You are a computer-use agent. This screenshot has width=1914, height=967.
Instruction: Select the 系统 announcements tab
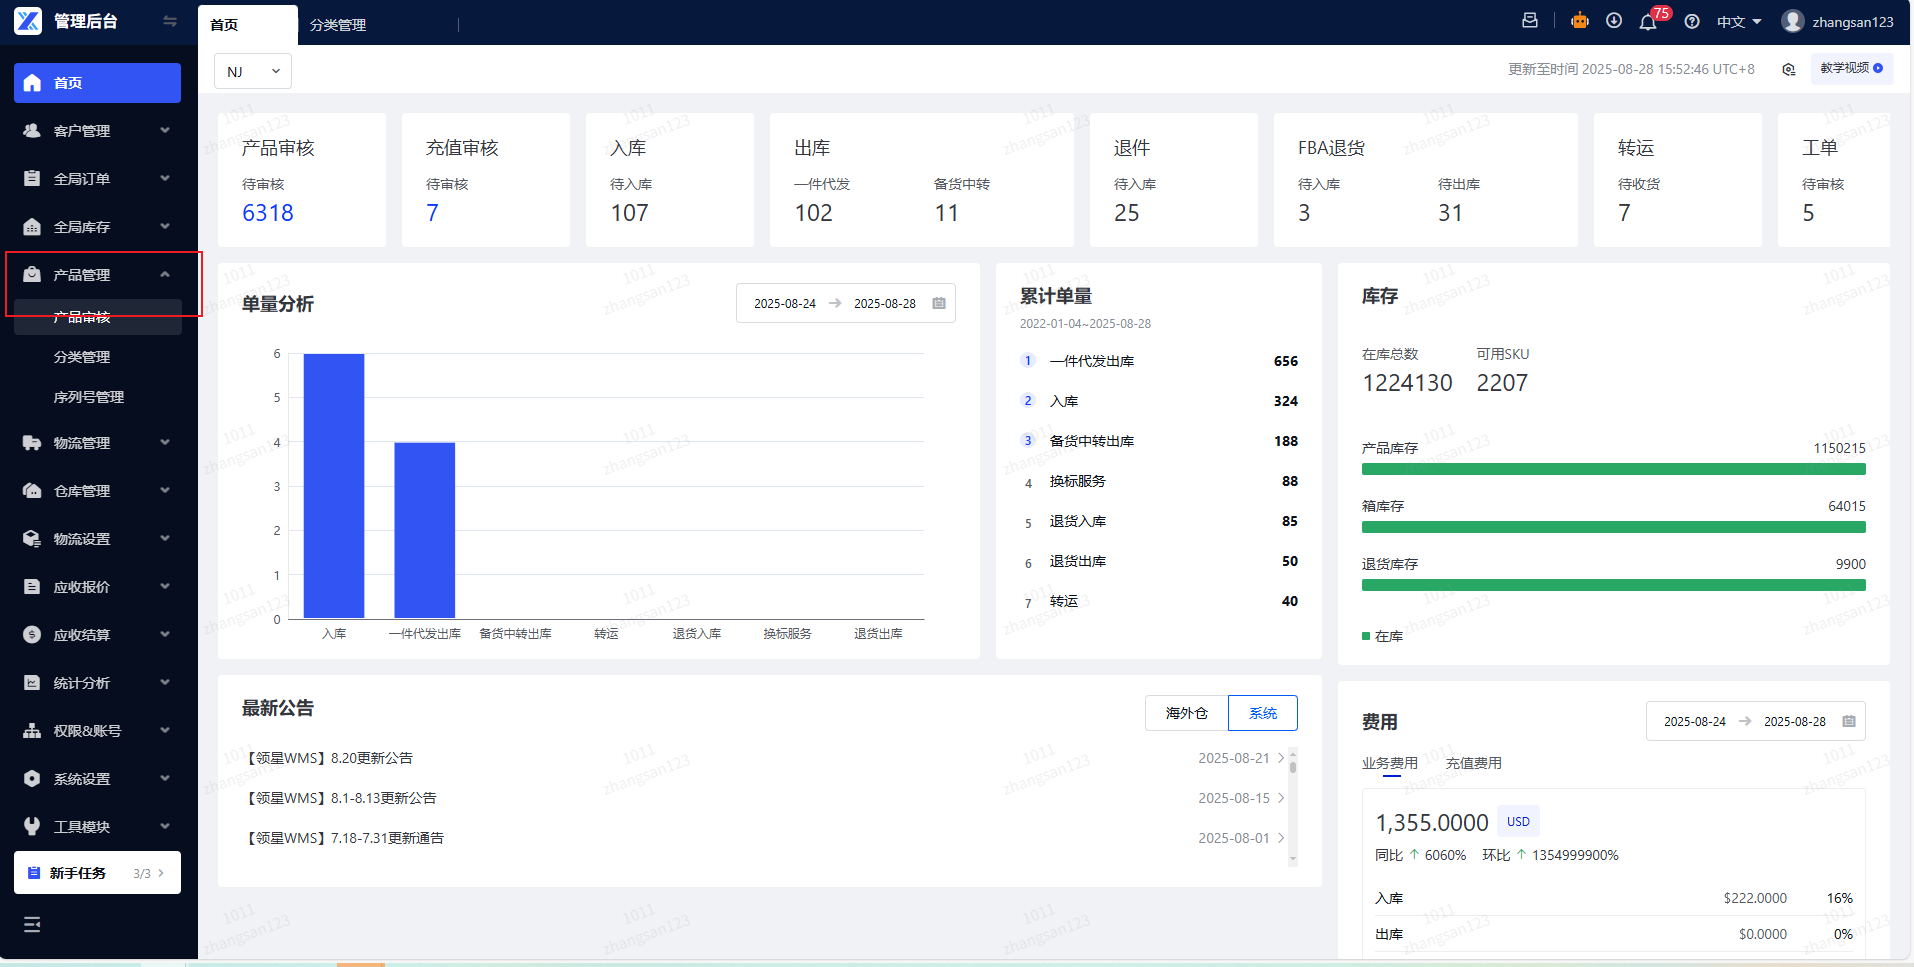pyautogui.click(x=1263, y=713)
